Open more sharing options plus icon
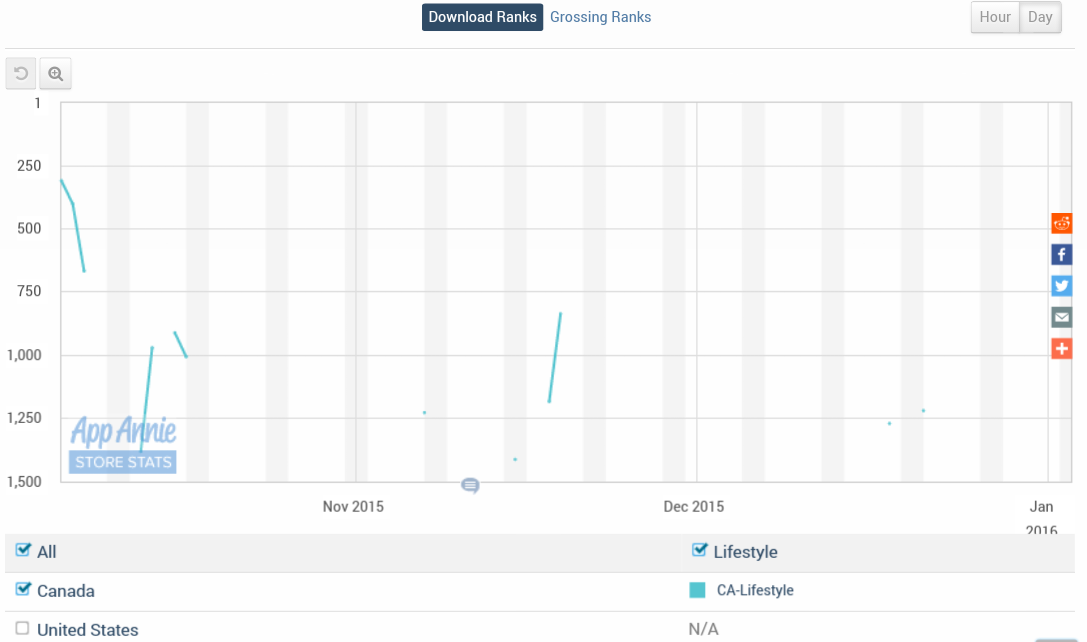This screenshot has width=1087, height=642. [x=1061, y=349]
